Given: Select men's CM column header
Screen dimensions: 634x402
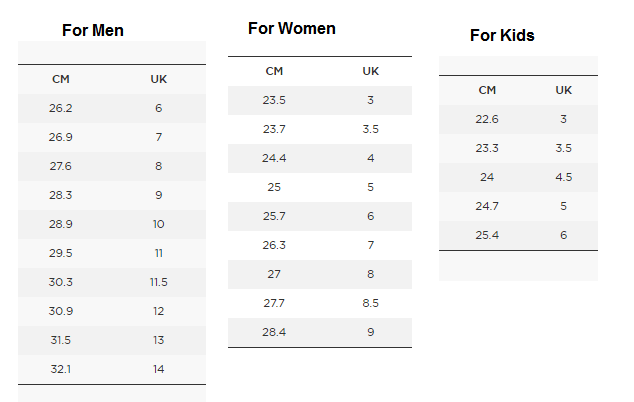Looking at the screenshot, I should [x=60, y=79].
